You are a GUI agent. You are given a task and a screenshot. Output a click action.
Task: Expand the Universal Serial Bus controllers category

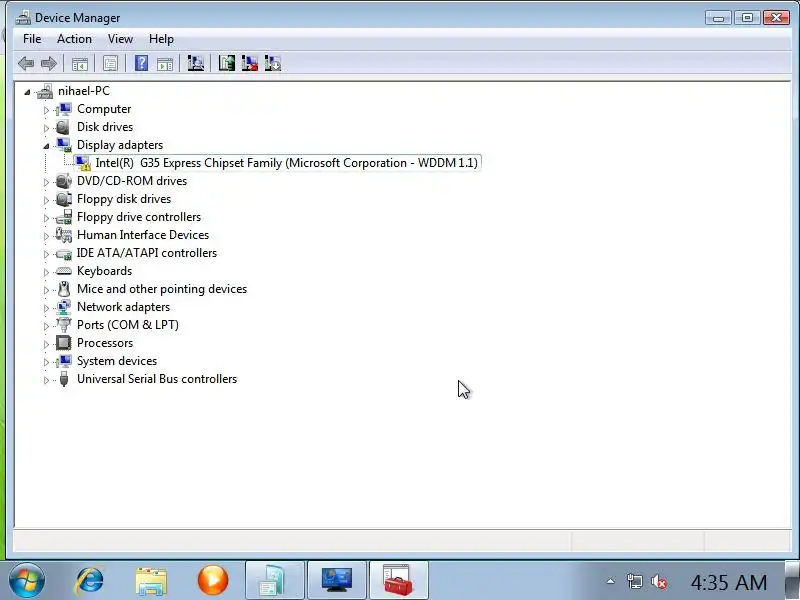tap(46, 380)
